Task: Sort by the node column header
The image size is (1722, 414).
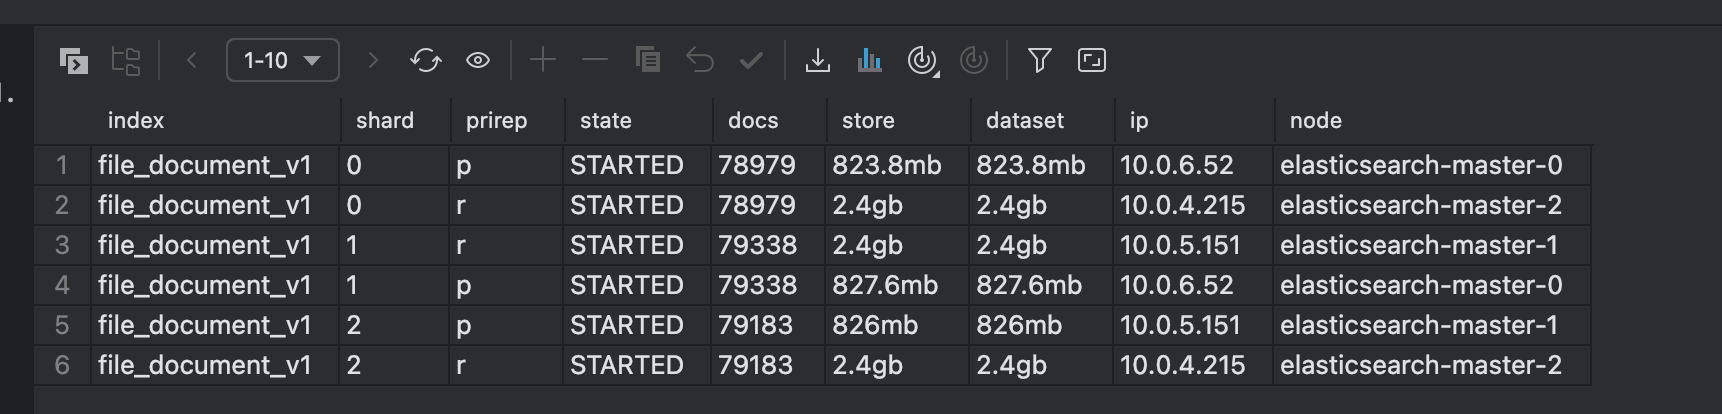Action: [1316, 121]
